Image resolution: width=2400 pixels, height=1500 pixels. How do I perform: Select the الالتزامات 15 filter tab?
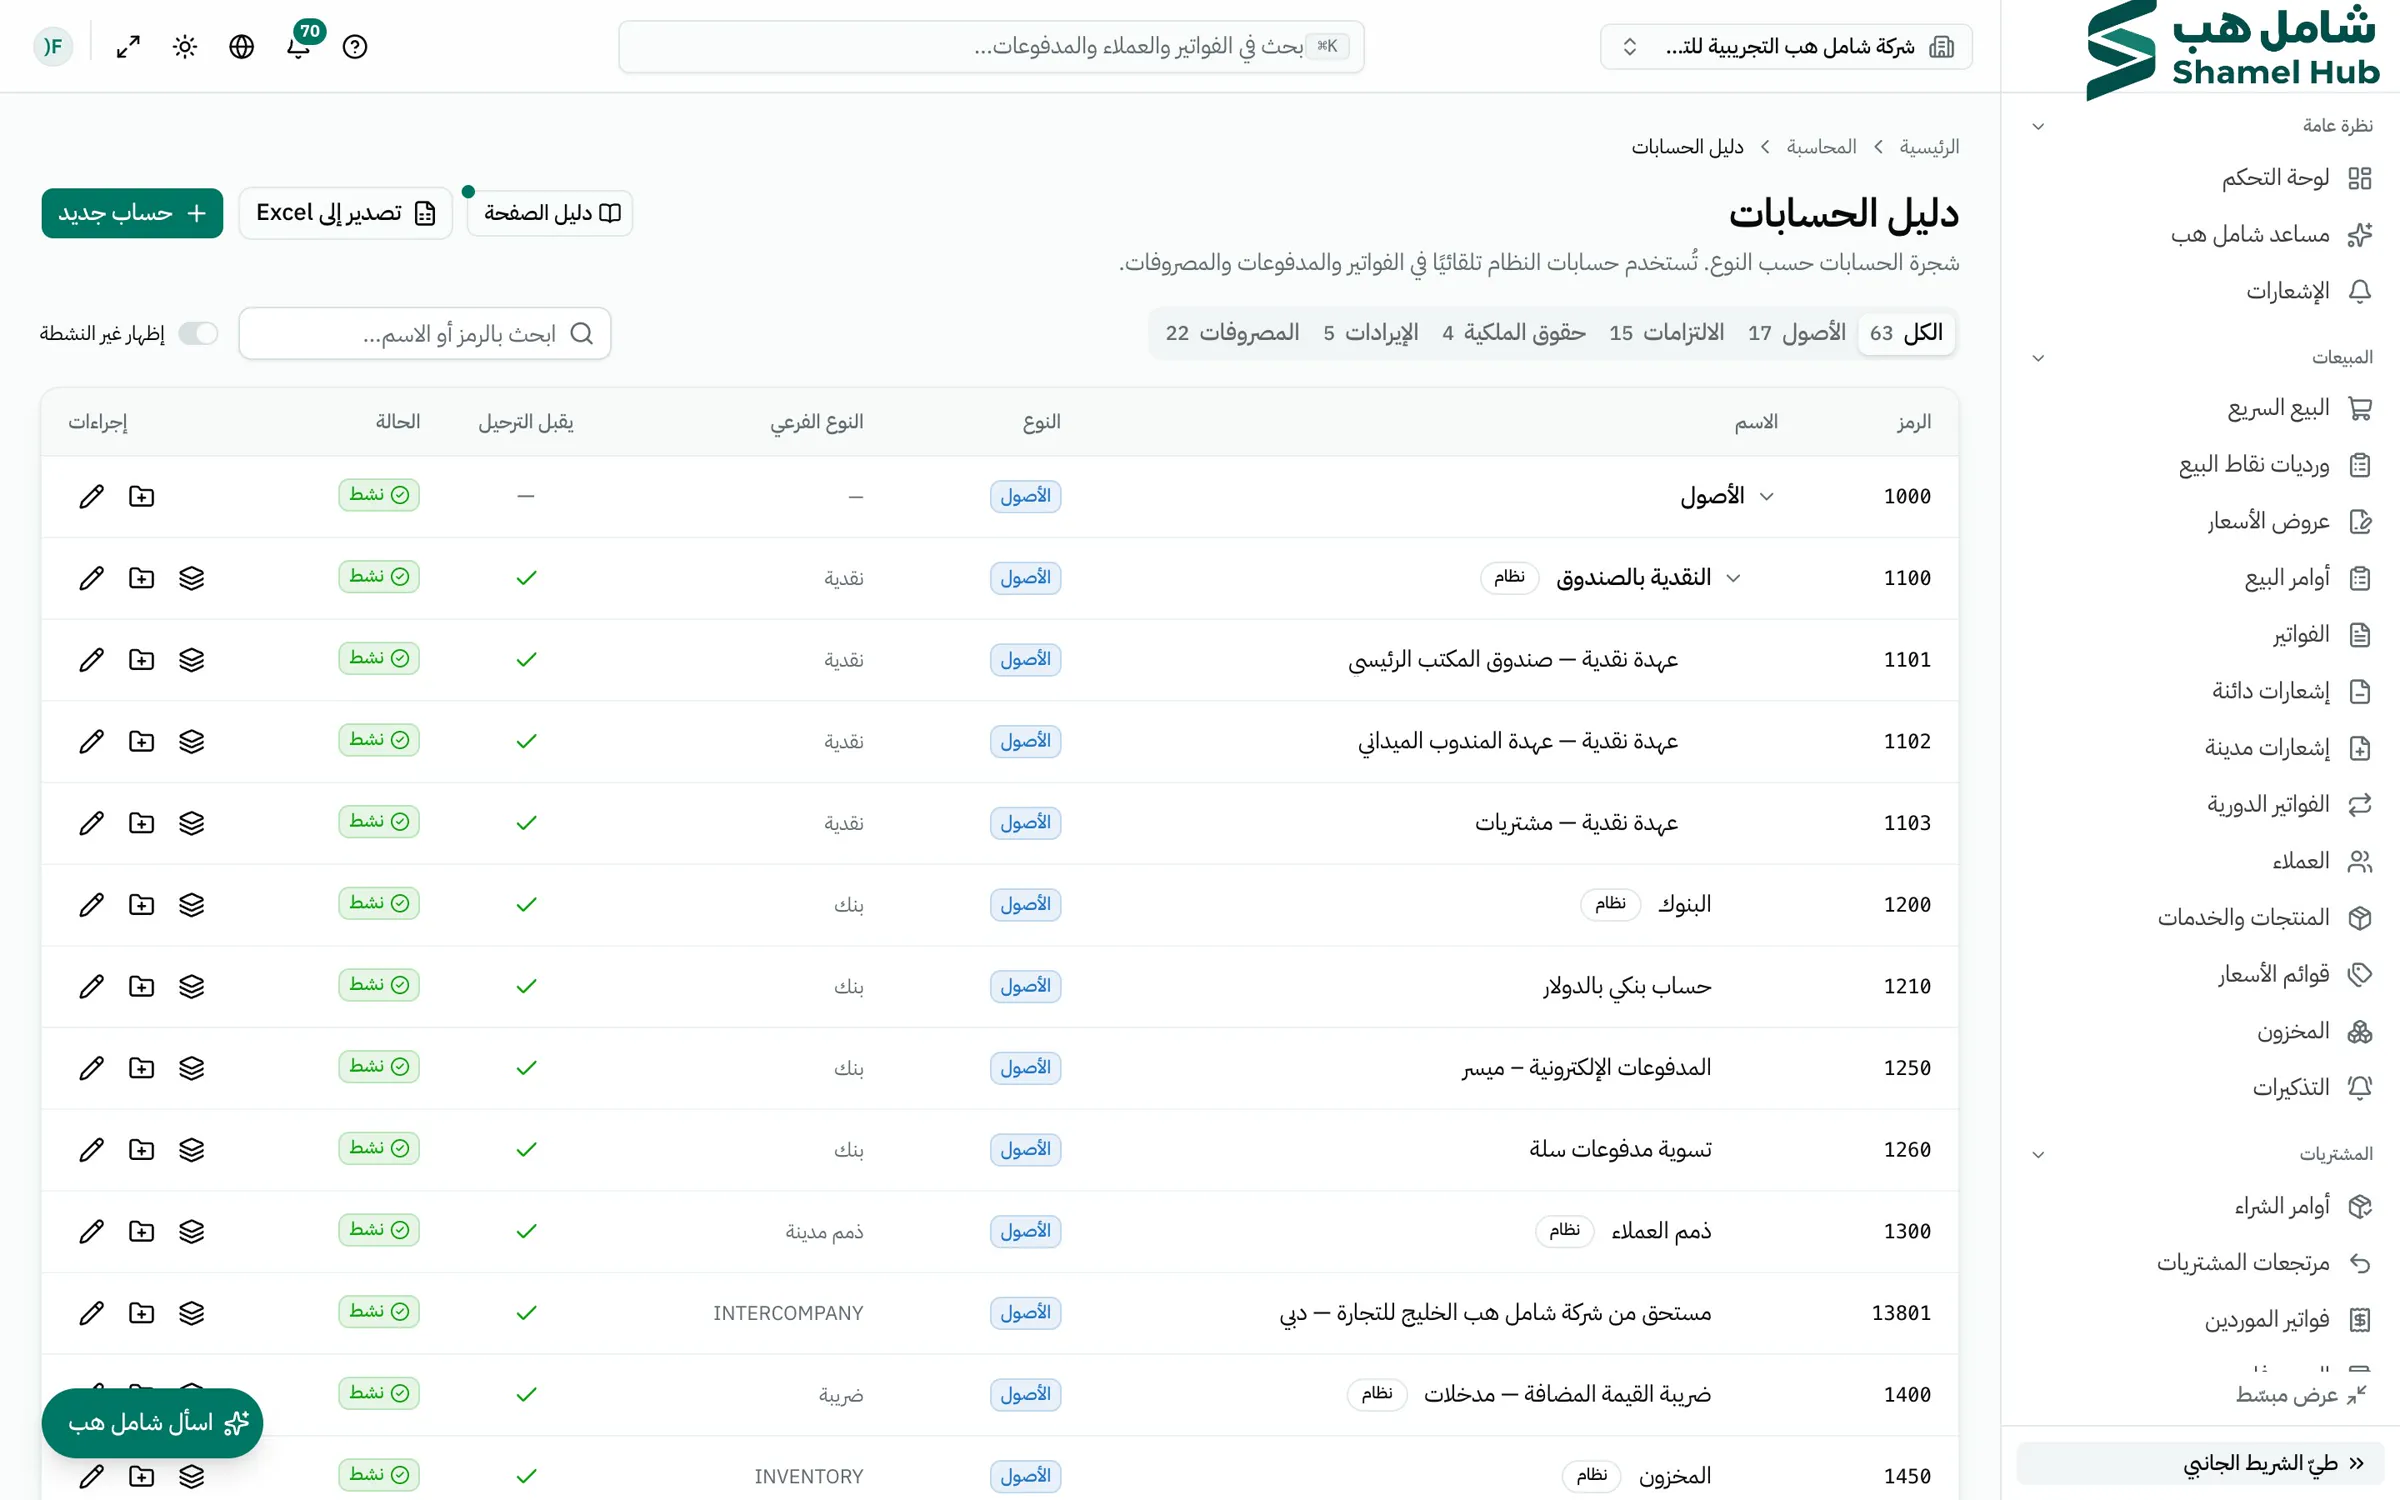point(1667,333)
